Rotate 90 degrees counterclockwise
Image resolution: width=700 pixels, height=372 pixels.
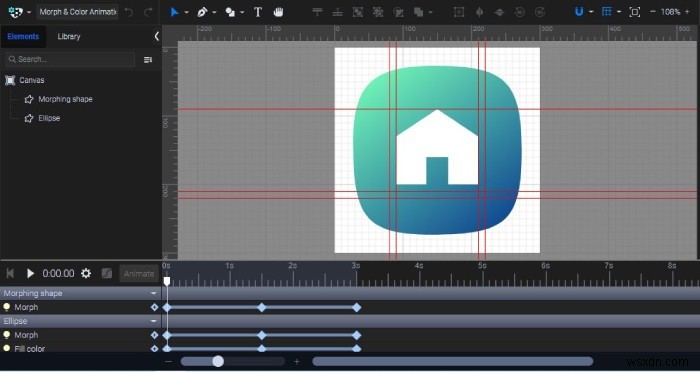coord(520,12)
